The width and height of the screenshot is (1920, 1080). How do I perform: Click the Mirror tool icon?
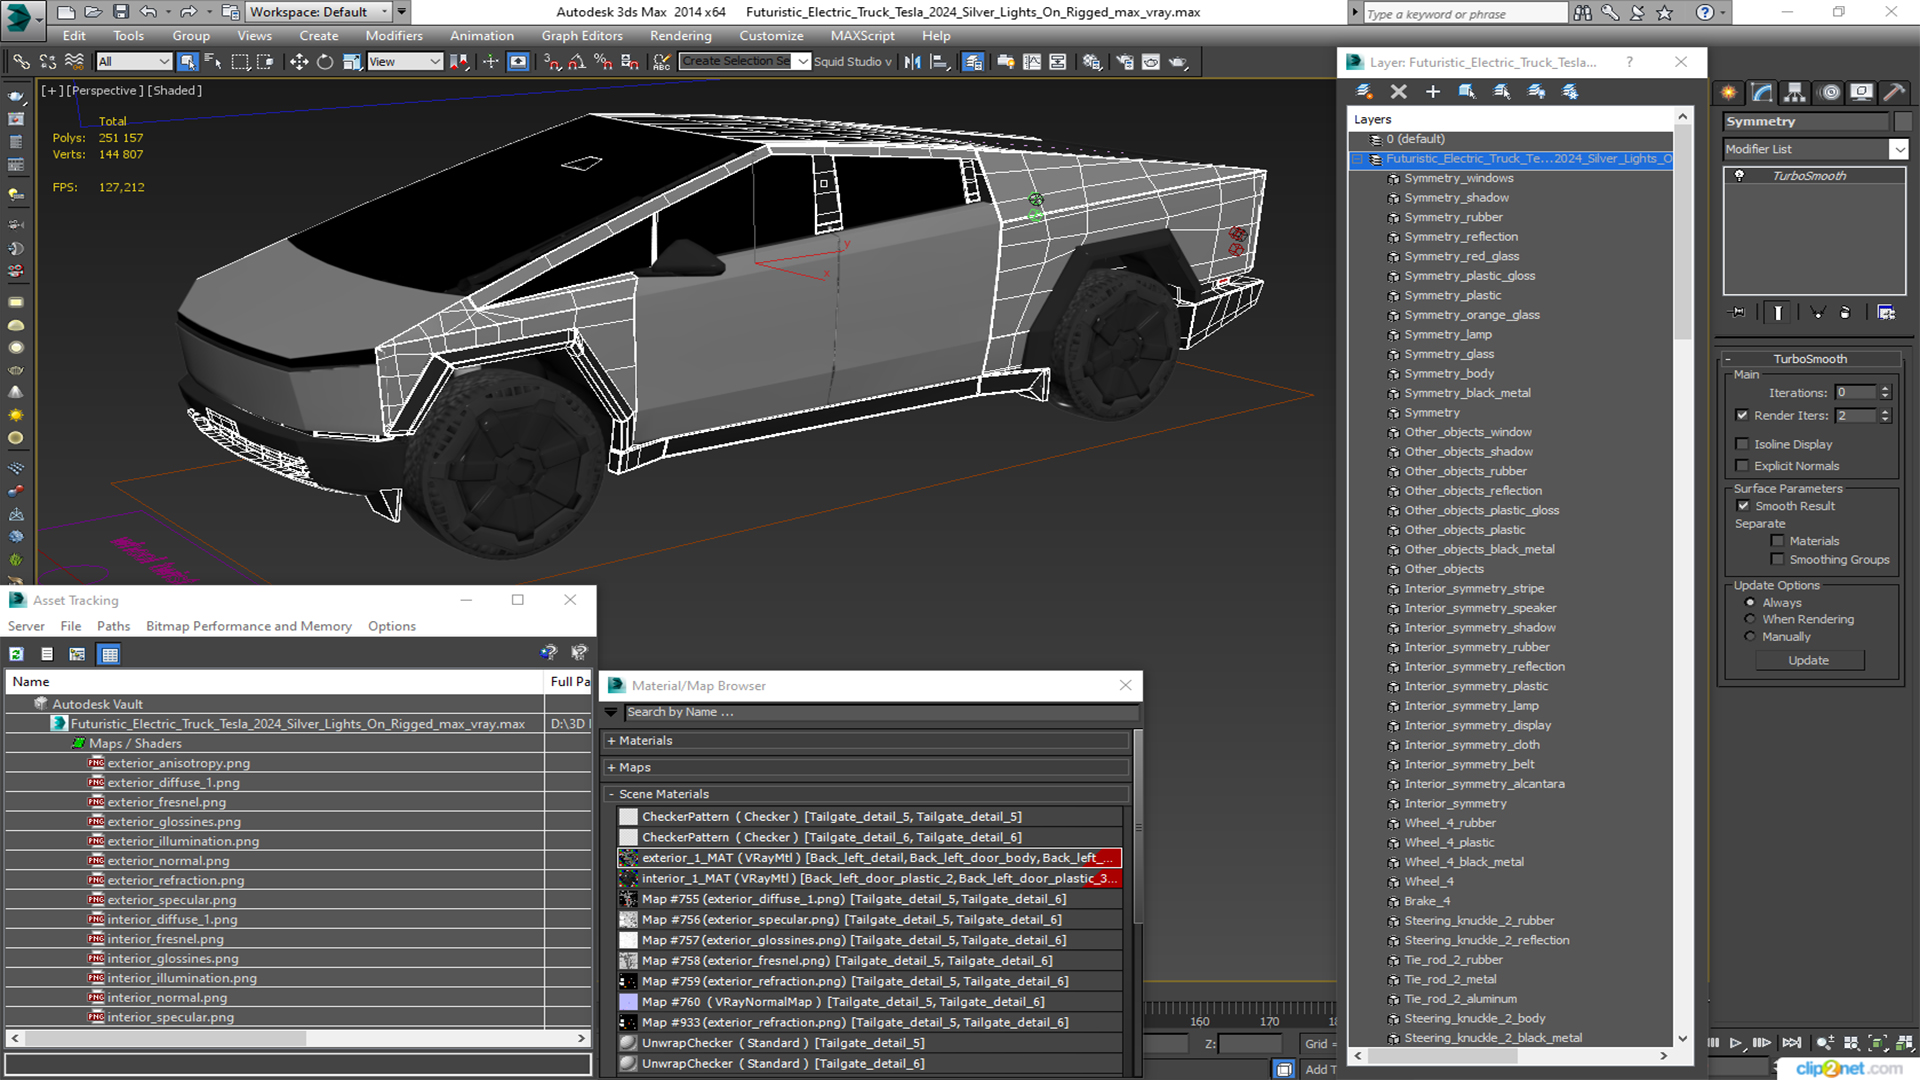tap(912, 62)
